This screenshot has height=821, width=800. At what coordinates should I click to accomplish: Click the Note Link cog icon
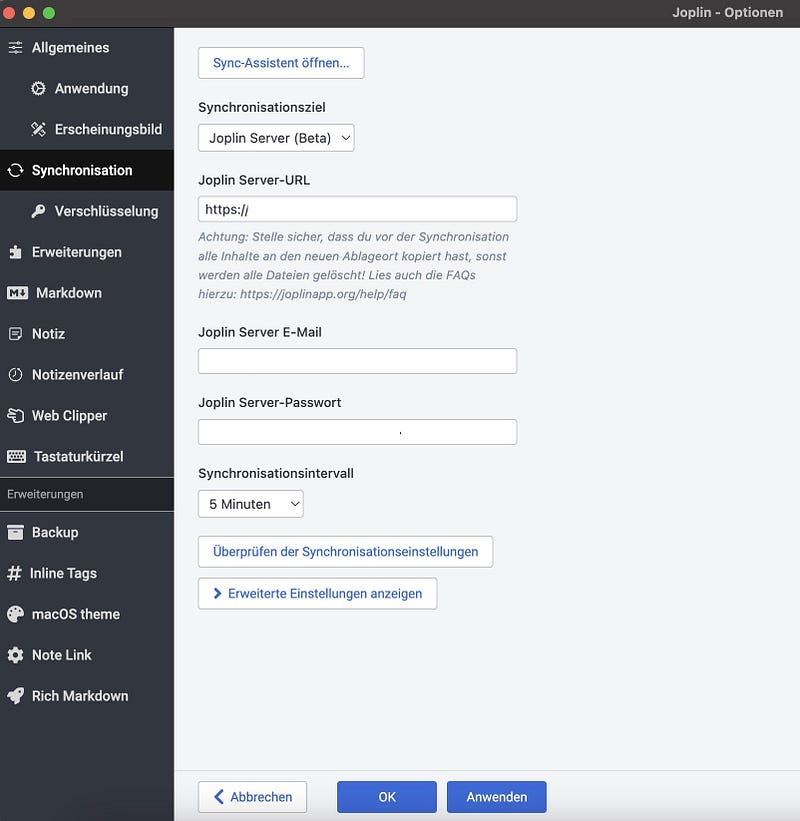[15, 655]
